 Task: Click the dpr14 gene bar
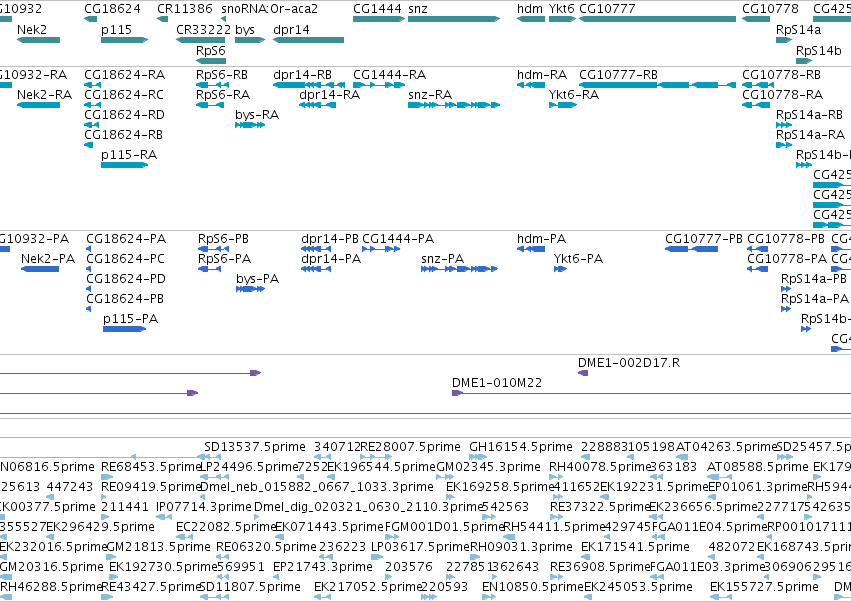point(308,40)
